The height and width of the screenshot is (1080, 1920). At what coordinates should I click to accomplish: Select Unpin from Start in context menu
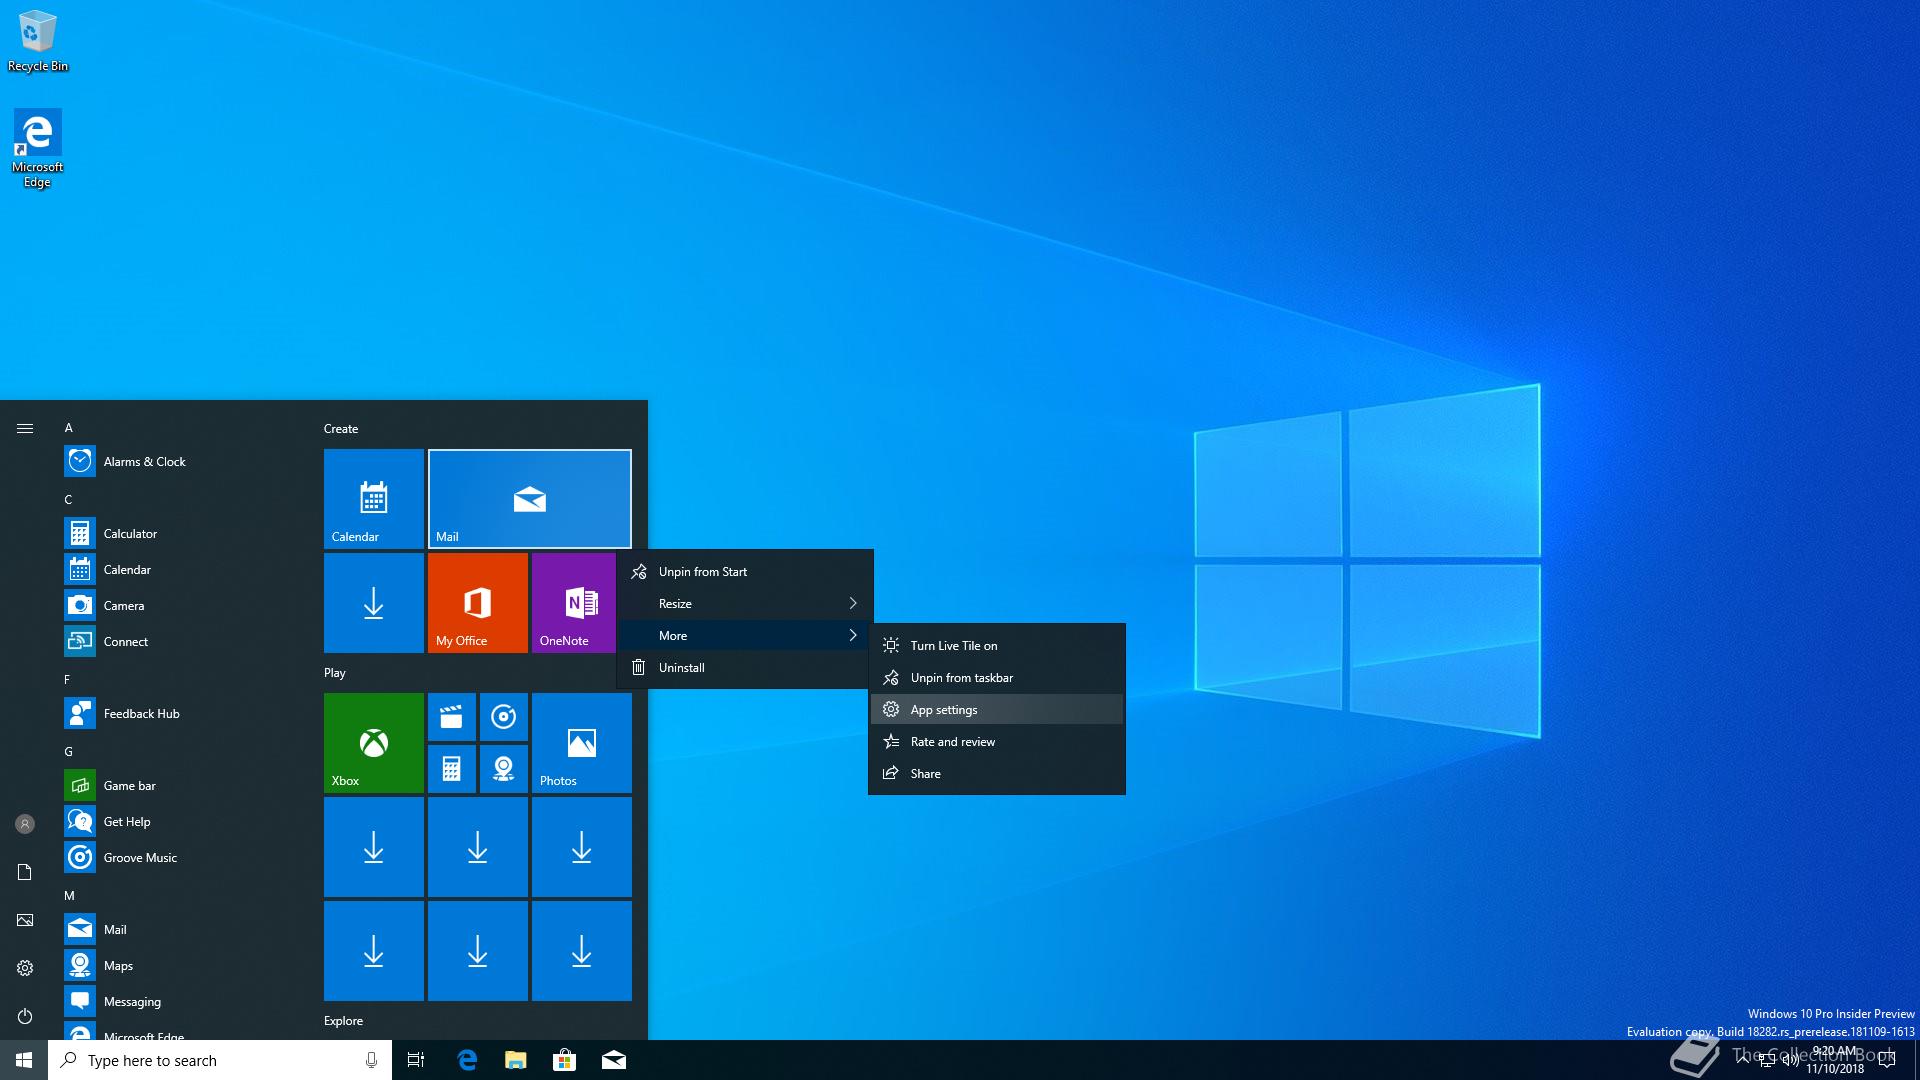point(745,572)
